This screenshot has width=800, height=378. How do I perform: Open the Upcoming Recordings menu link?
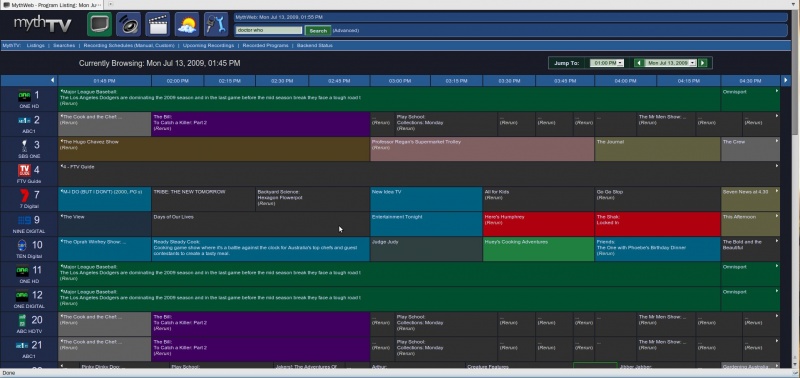coord(208,45)
